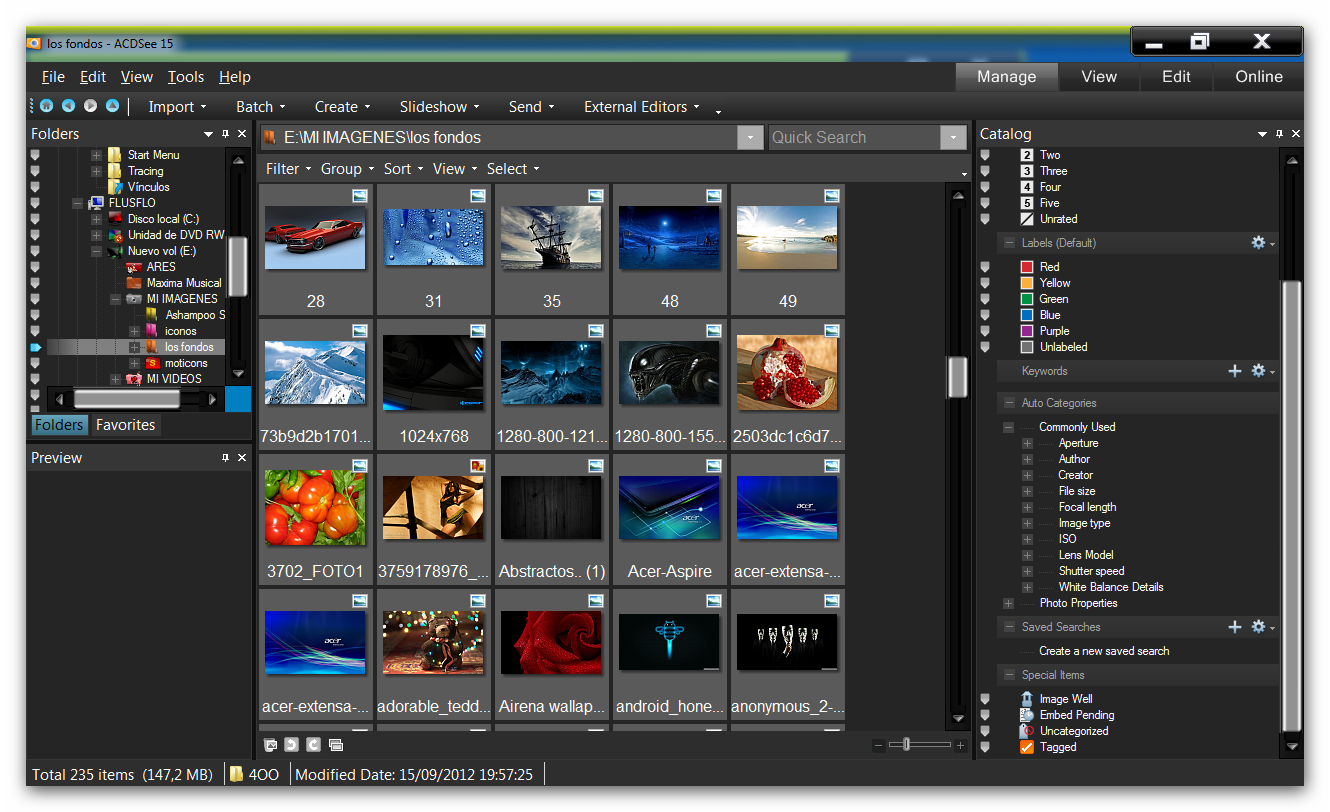
Task: Collapse the MI IMAGENES folder tree node
Action: tap(115, 299)
